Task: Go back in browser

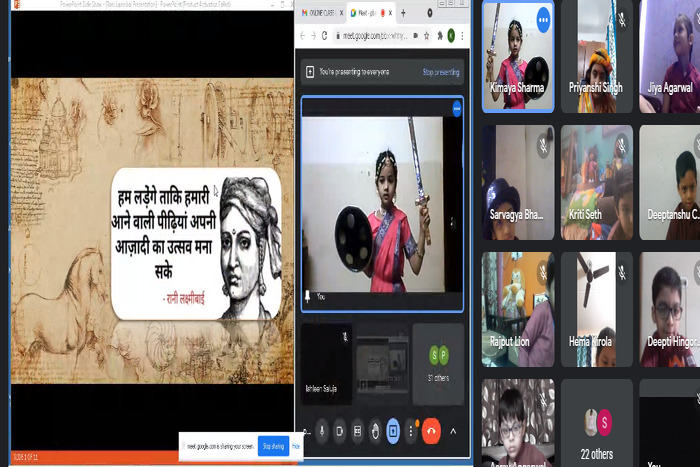Action: [x=303, y=36]
